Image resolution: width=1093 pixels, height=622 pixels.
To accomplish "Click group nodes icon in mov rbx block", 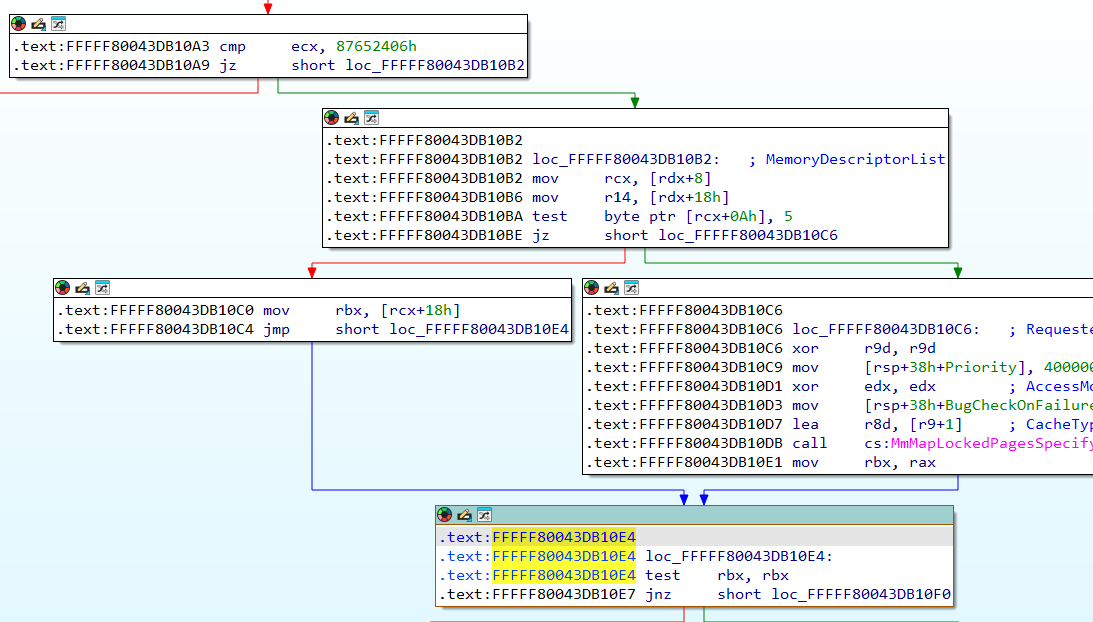I will pyautogui.click(x=102, y=288).
